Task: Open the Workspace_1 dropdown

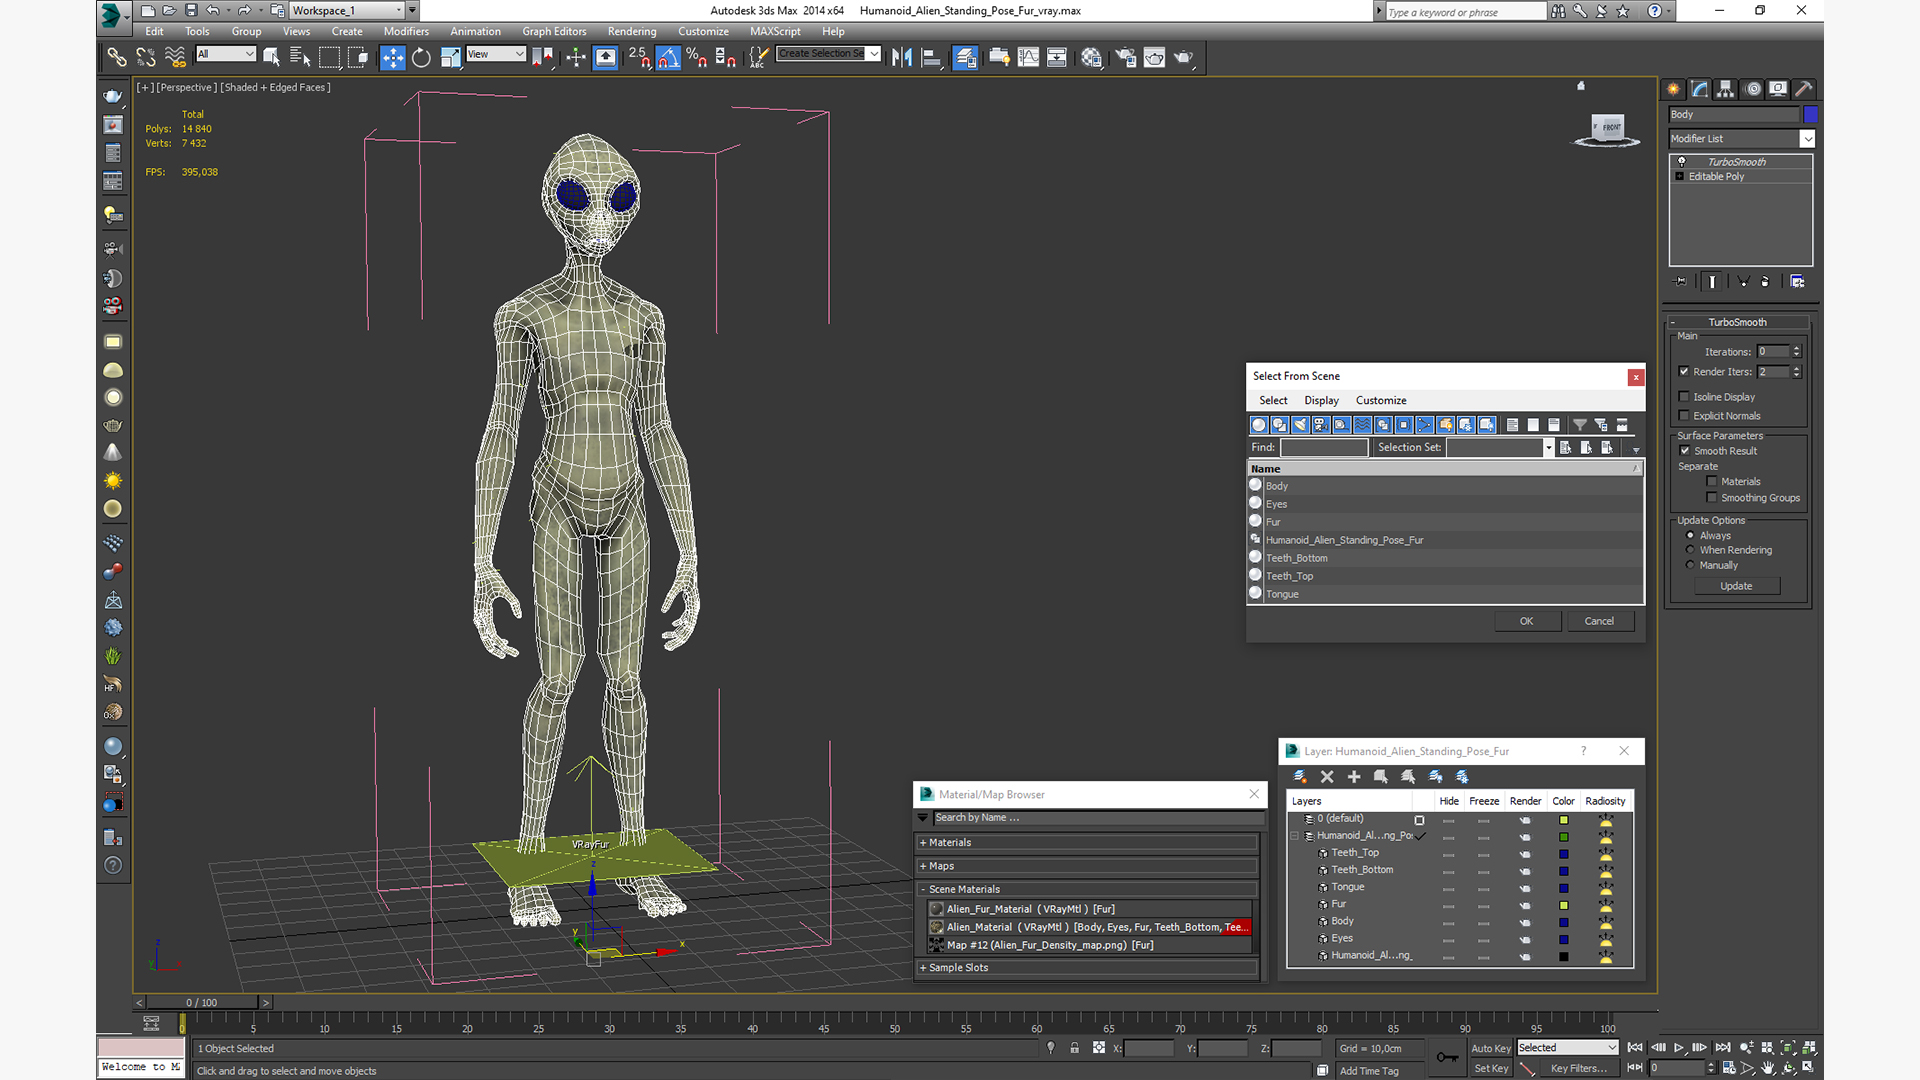Action: [347, 11]
